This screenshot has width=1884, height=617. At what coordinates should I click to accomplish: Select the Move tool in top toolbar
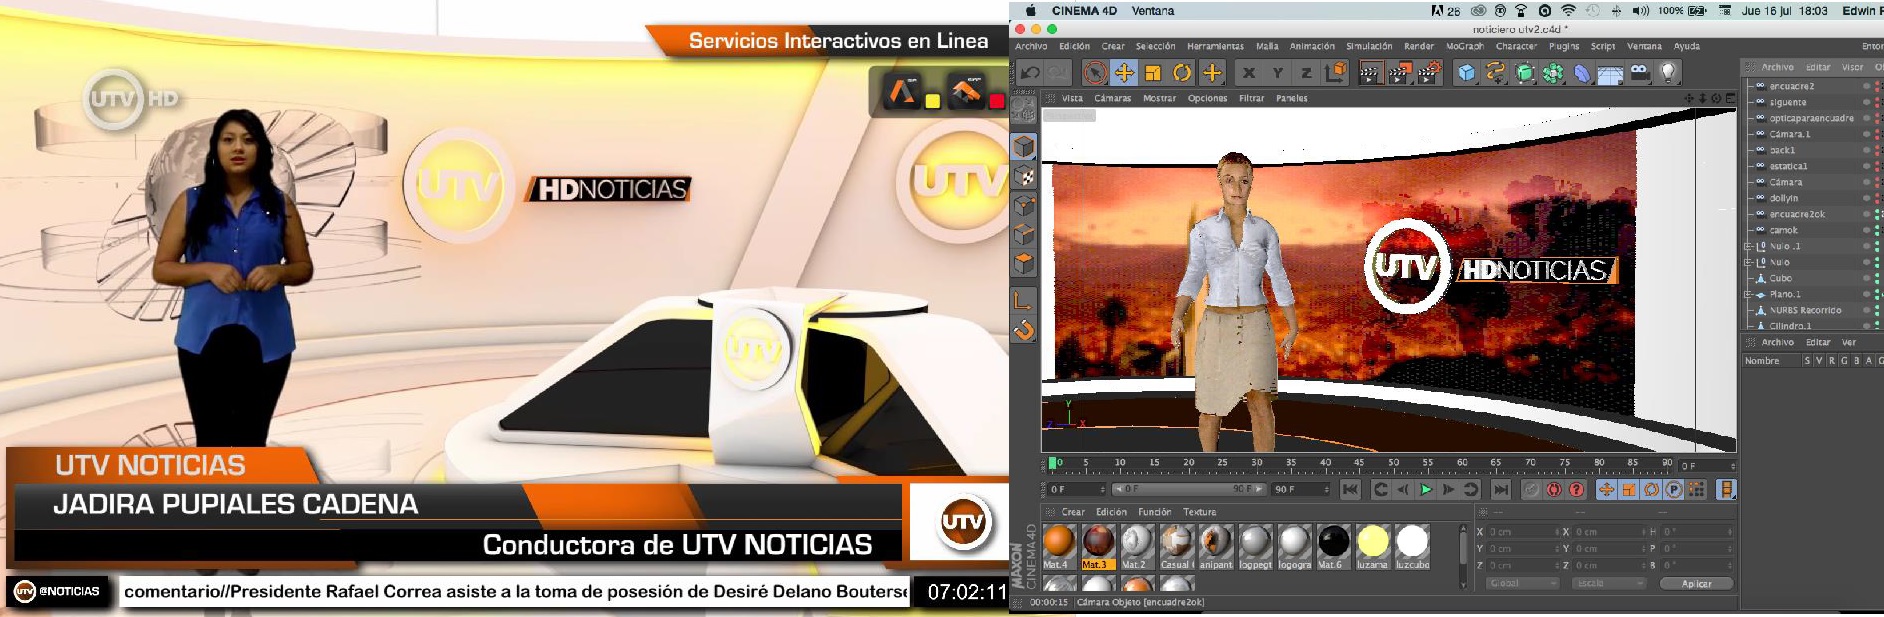click(x=1124, y=72)
